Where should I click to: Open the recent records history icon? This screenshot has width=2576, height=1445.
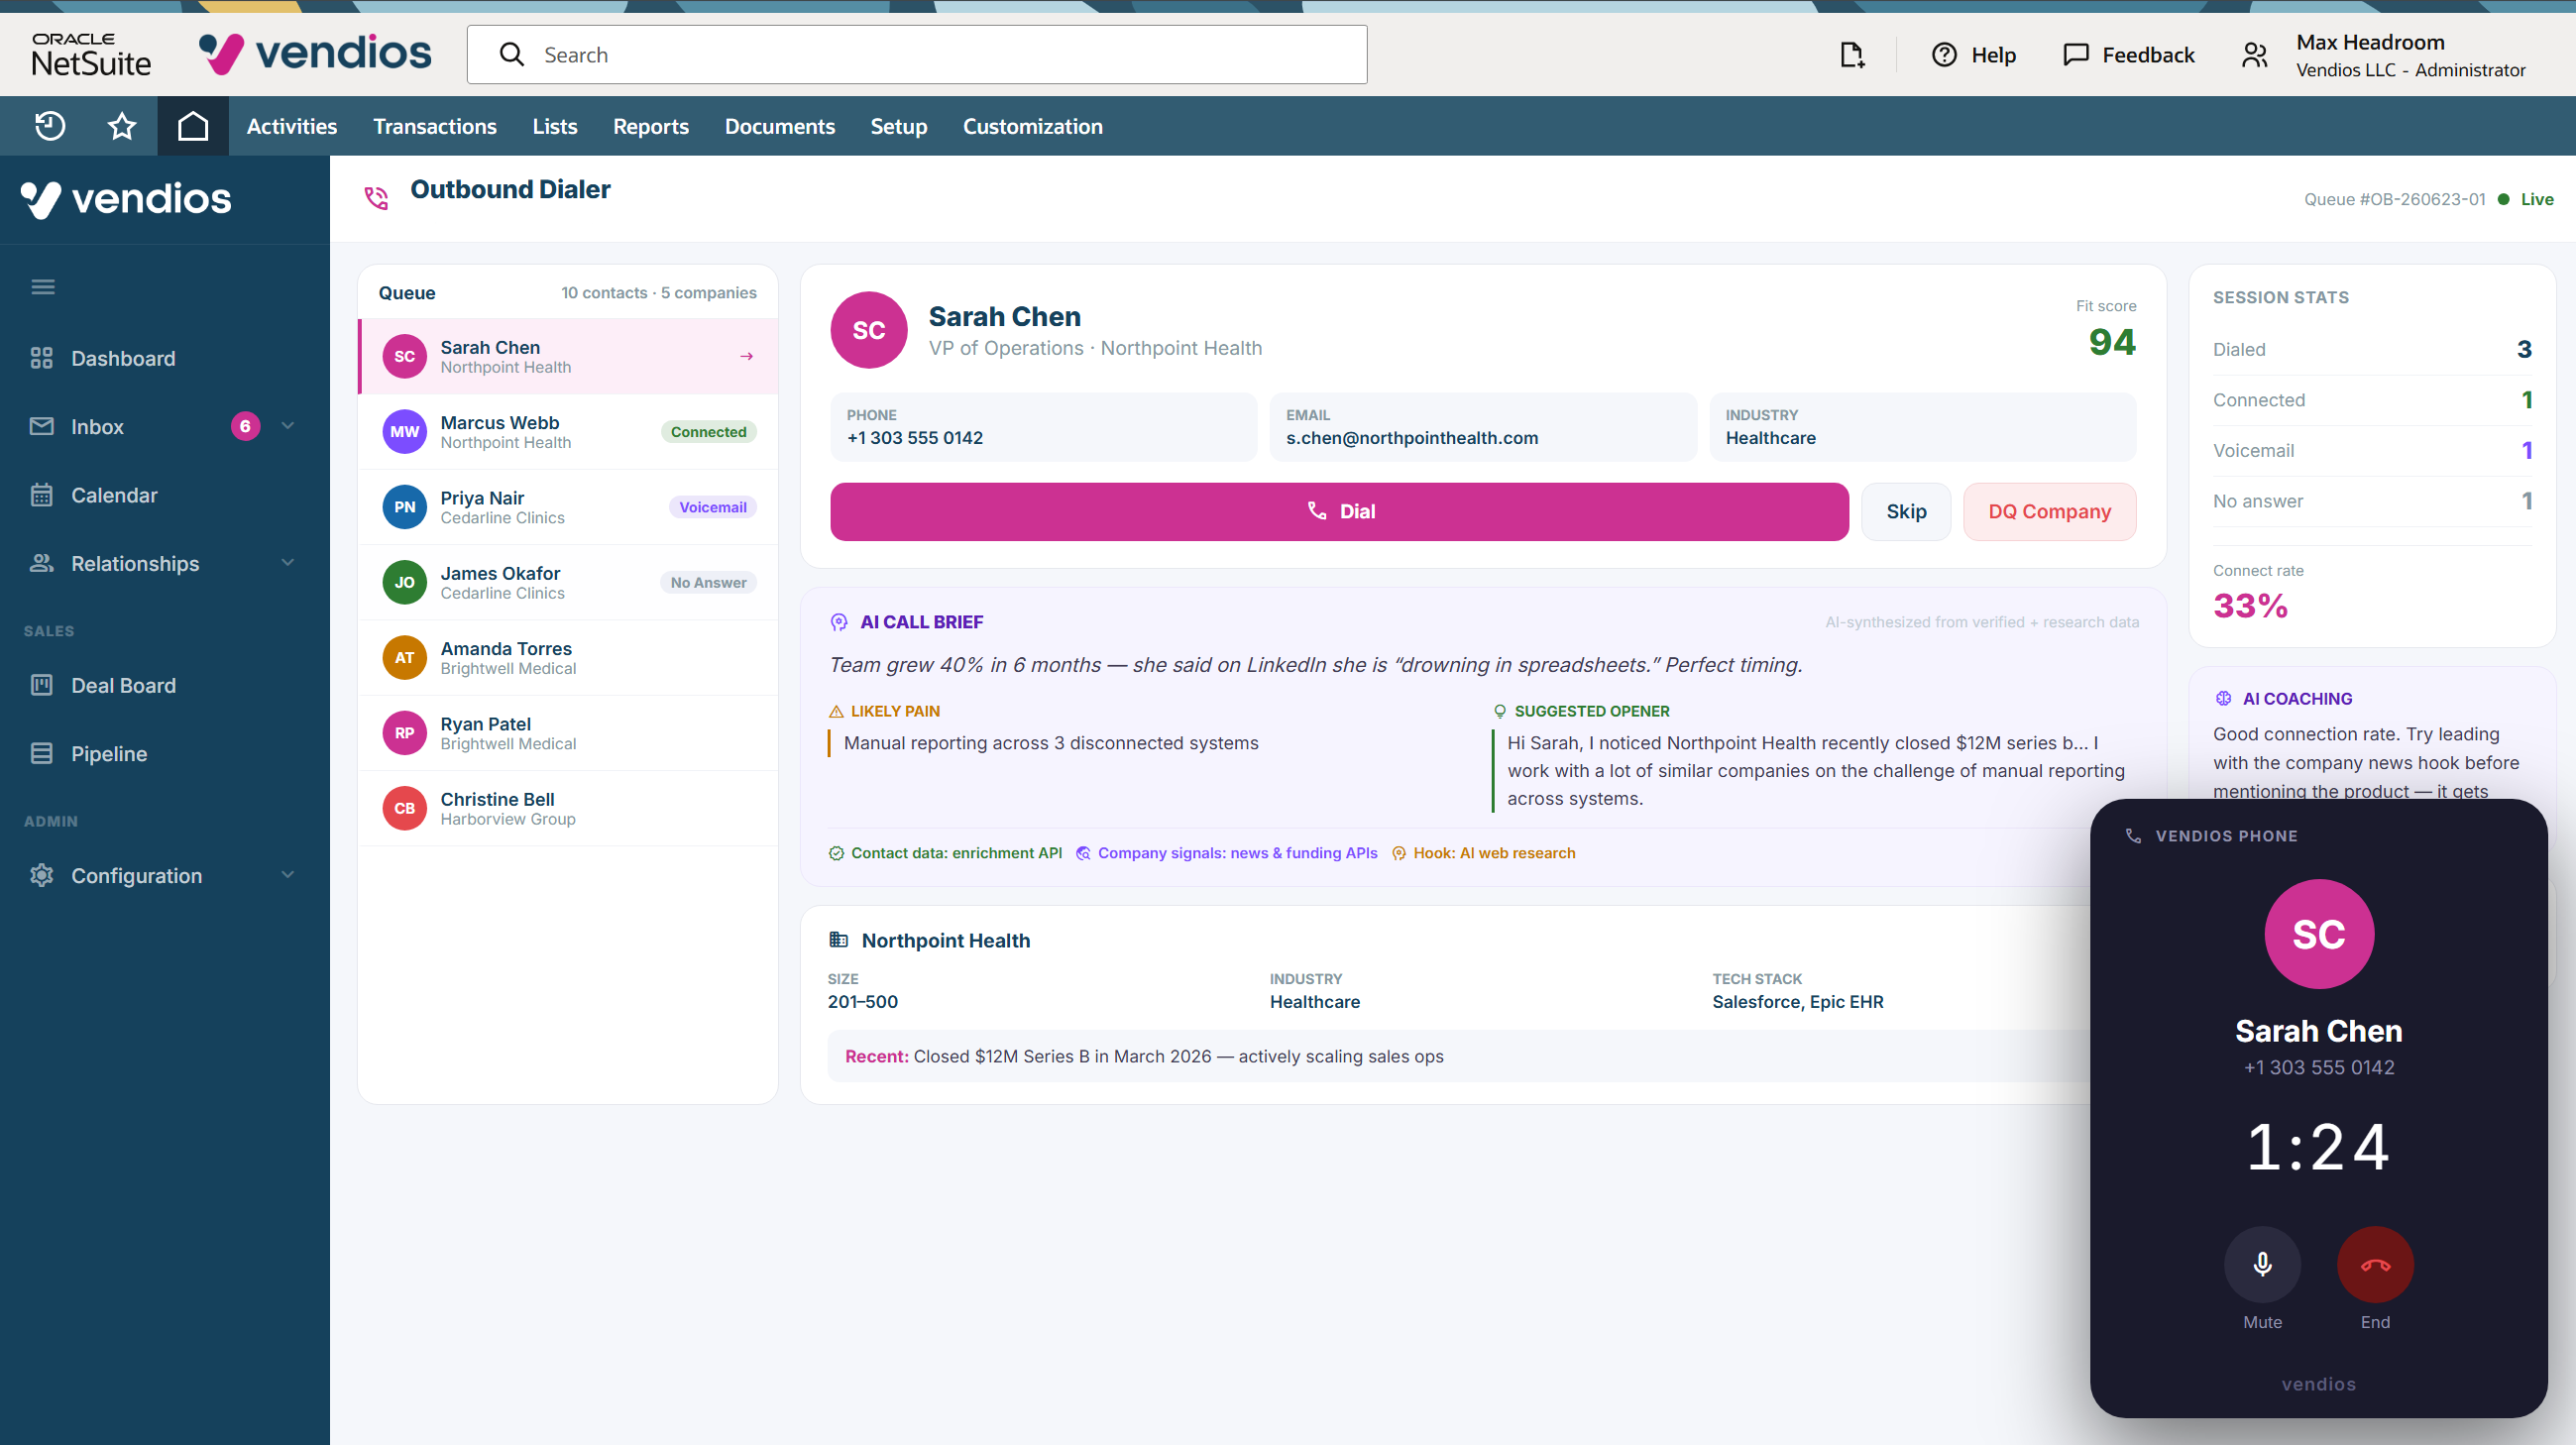pos(50,126)
